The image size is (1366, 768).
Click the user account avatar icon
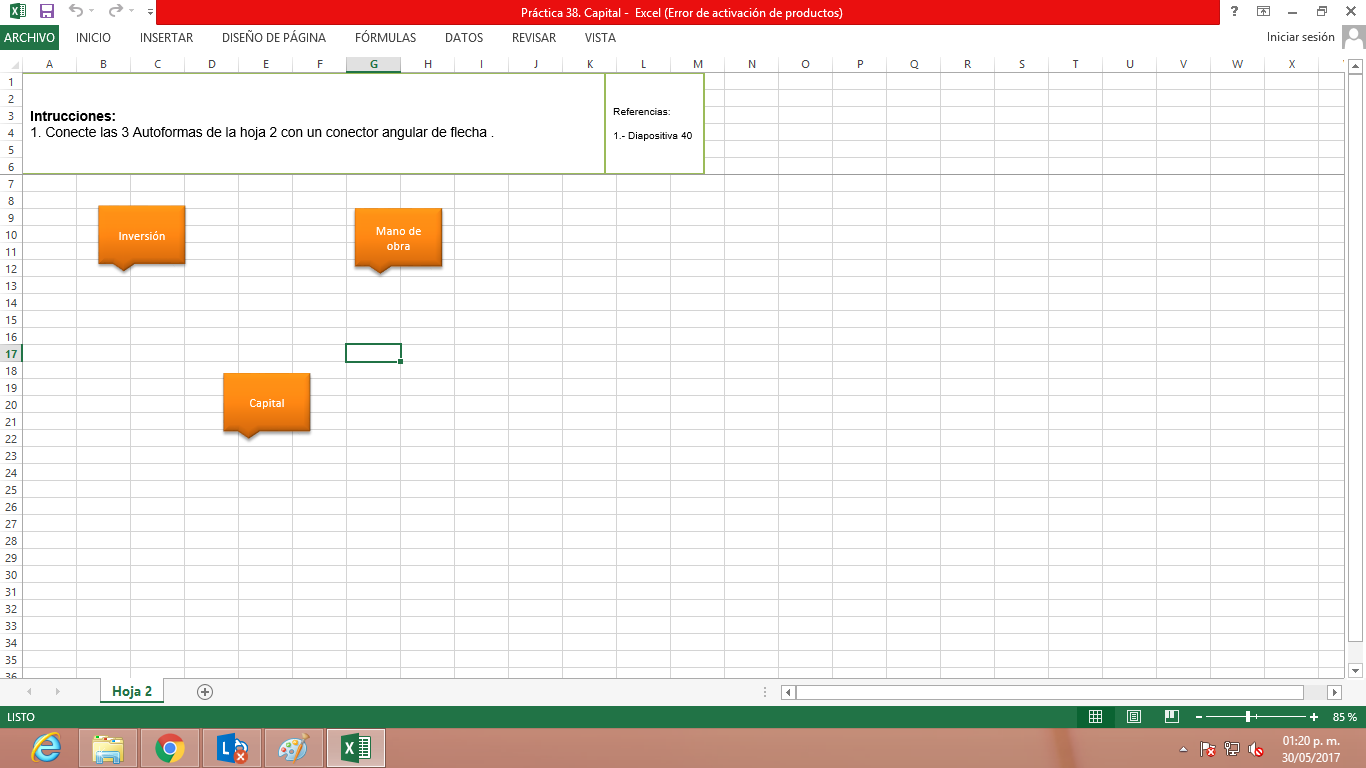point(1353,37)
